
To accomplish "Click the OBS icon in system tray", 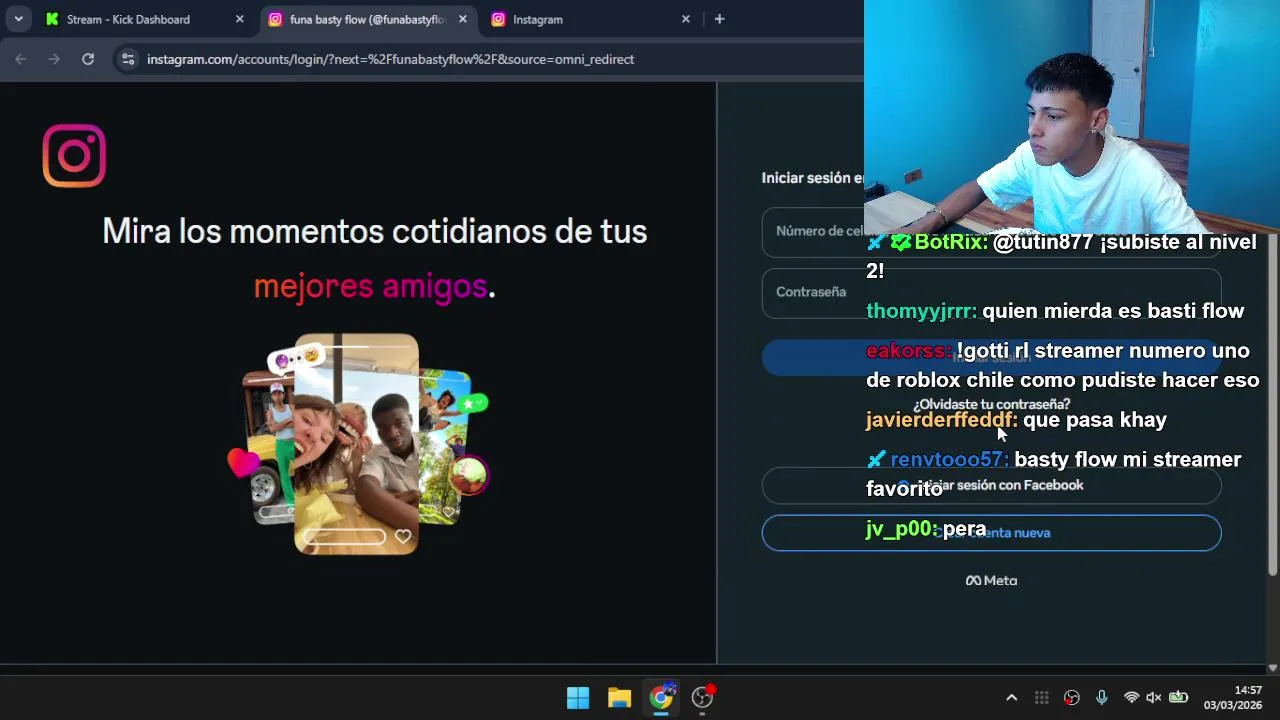I will [x=1071, y=698].
